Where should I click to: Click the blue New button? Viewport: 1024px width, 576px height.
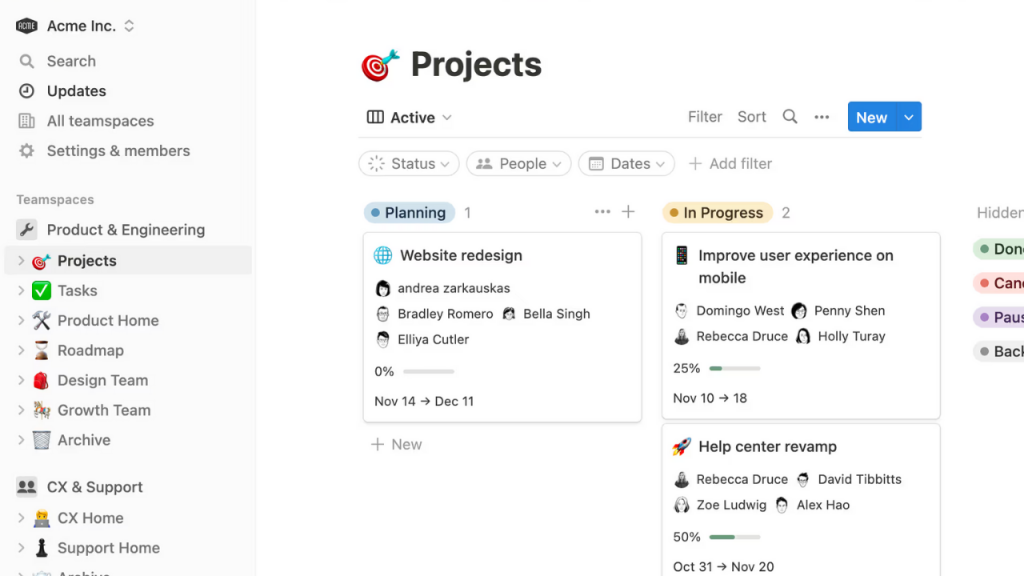872,117
